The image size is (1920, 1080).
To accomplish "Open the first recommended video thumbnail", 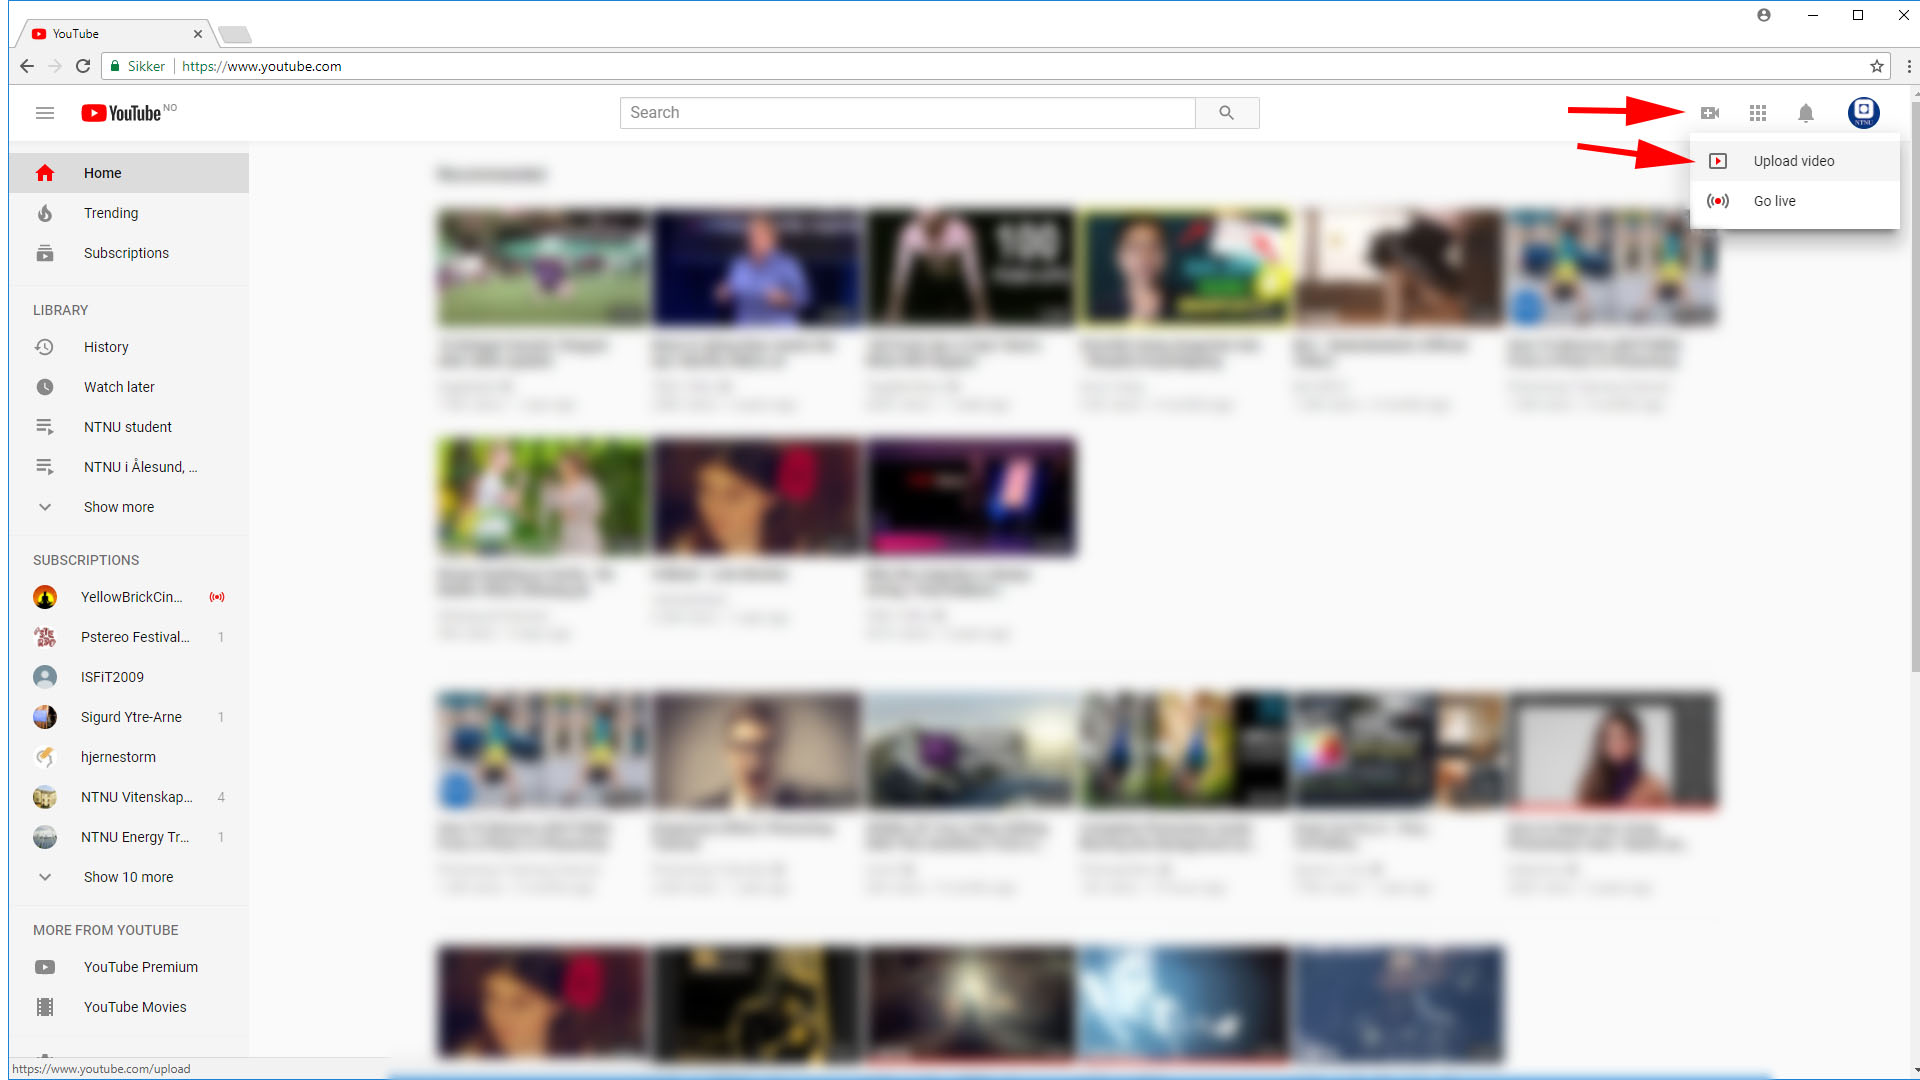I will (x=543, y=268).
